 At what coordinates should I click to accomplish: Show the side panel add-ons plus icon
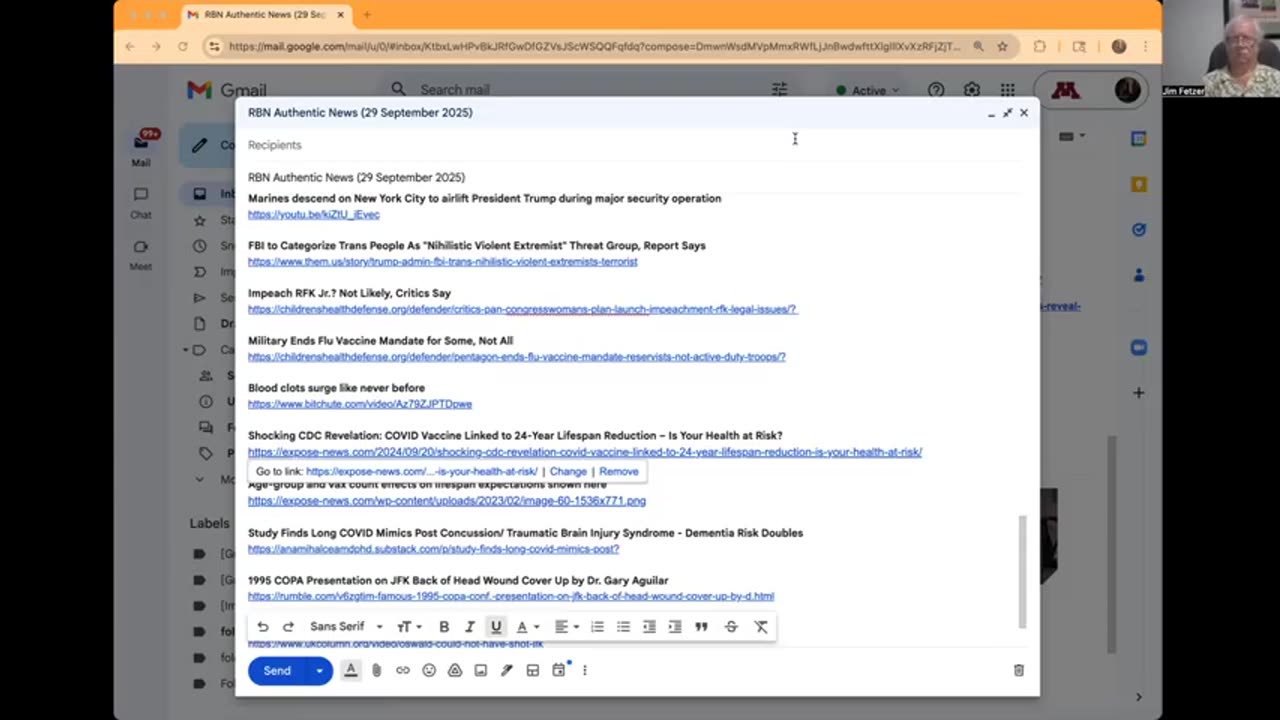(x=1139, y=393)
